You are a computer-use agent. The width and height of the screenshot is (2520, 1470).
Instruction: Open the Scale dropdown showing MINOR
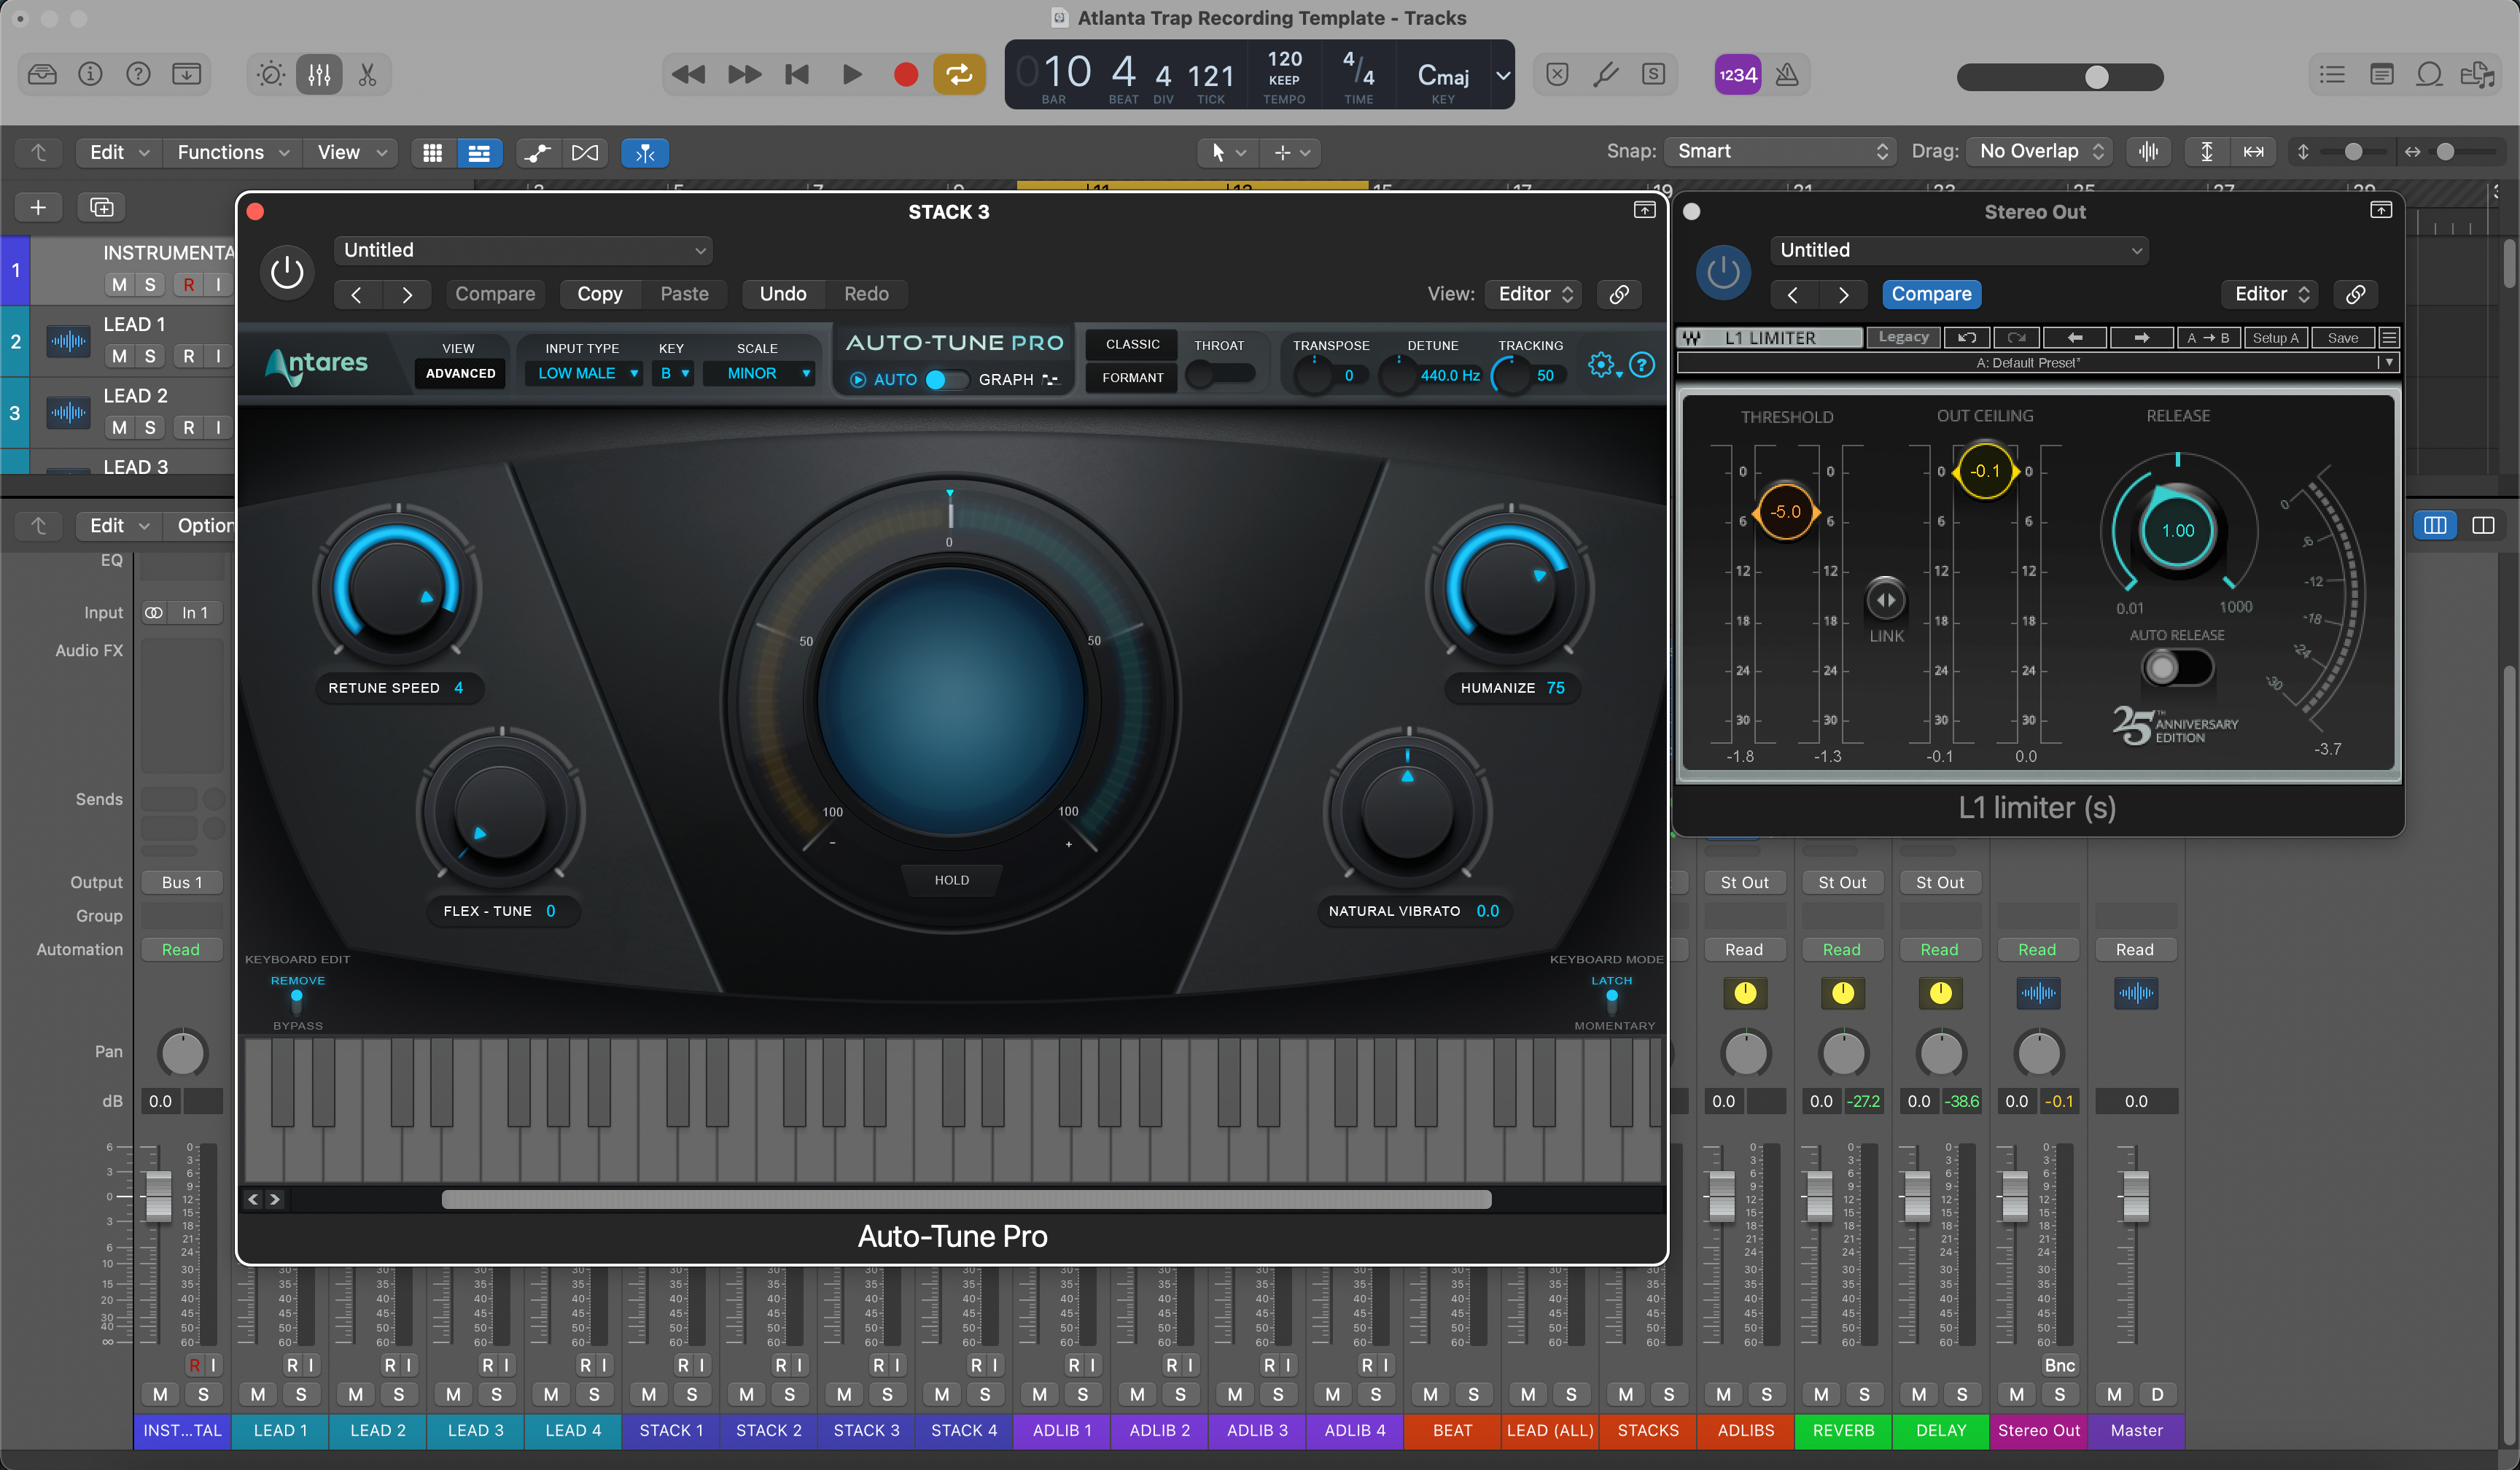(760, 373)
